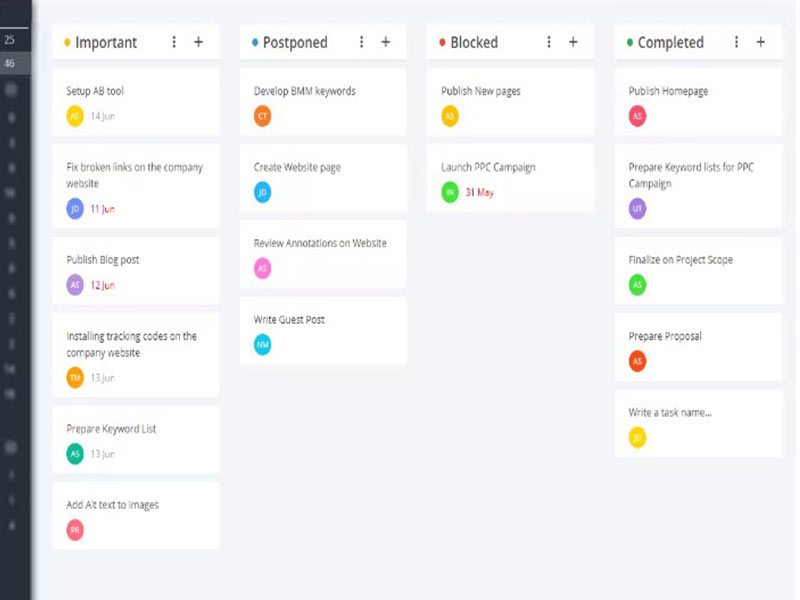Click the JD avatar on Create Website page card

pos(262,192)
